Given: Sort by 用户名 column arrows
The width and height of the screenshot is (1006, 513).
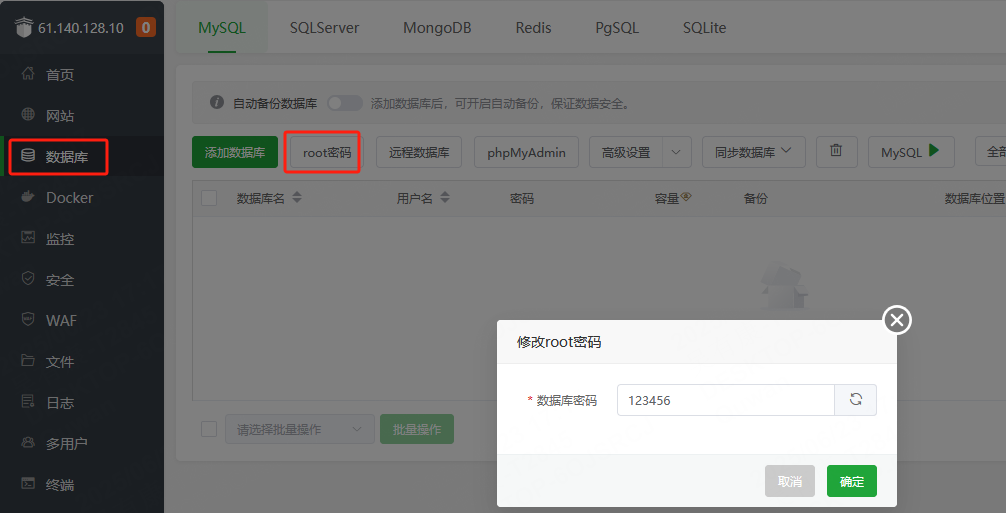Looking at the screenshot, I should (x=445, y=198).
